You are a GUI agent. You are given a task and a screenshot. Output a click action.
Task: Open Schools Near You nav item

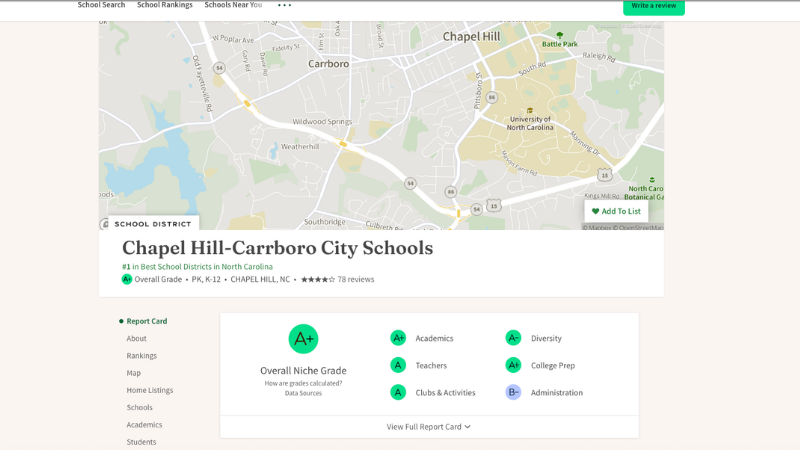(233, 5)
